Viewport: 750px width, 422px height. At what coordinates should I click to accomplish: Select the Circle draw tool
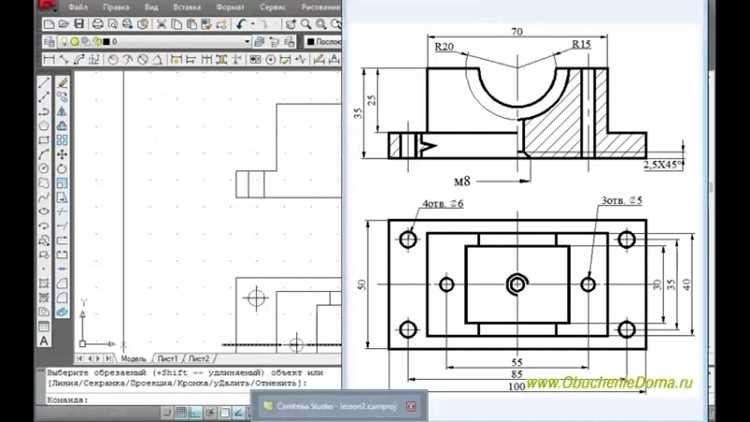coord(44,169)
